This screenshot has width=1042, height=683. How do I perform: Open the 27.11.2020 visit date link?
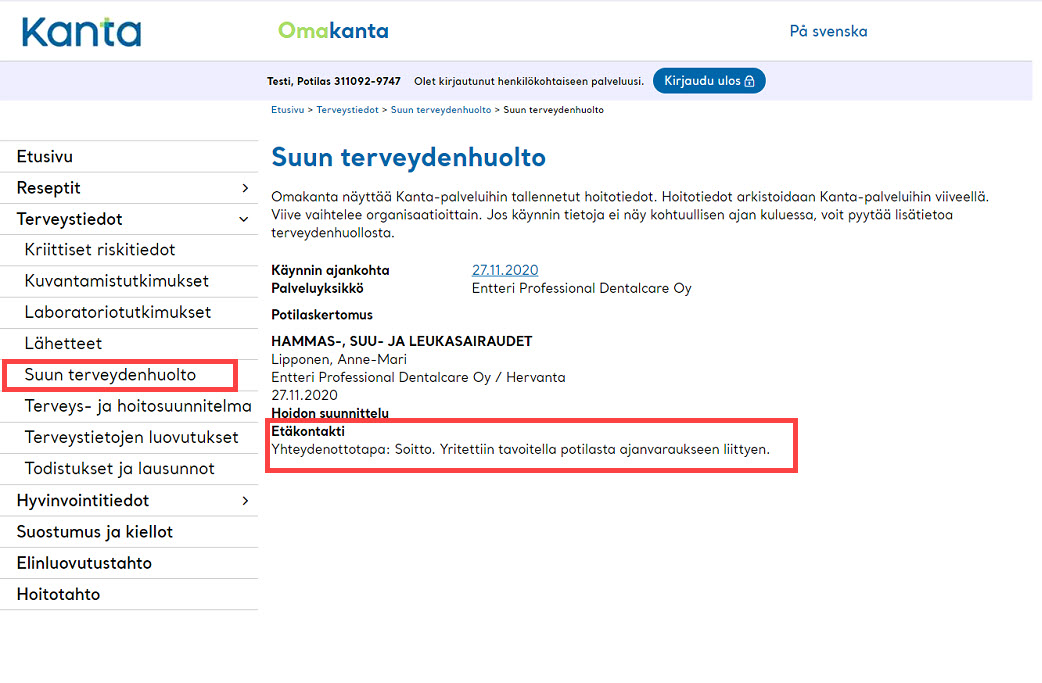(x=505, y=270)
